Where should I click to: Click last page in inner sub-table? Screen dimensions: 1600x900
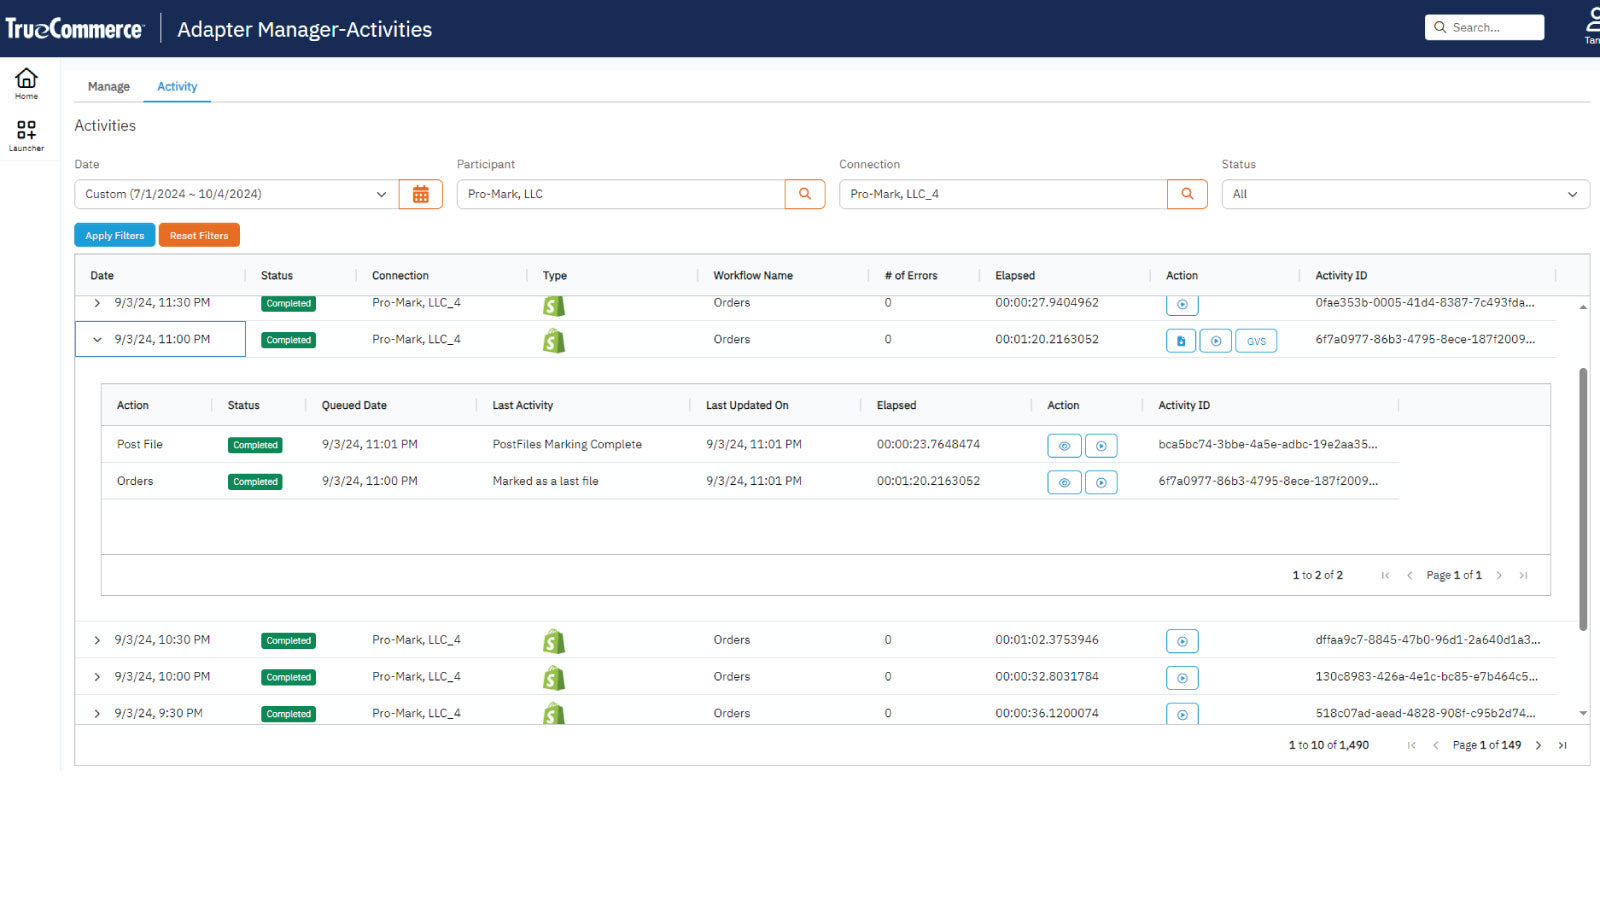tap(1524, 575)
